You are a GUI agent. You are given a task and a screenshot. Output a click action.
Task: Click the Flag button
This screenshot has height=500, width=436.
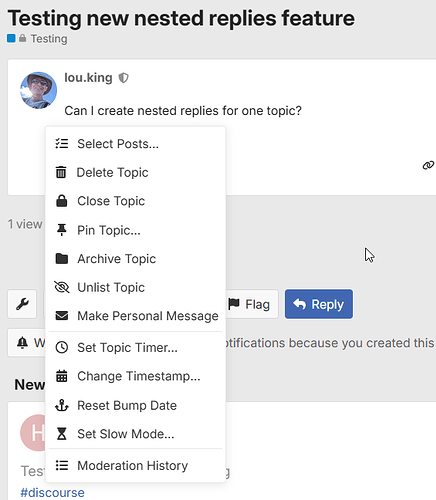click(251, 304)
